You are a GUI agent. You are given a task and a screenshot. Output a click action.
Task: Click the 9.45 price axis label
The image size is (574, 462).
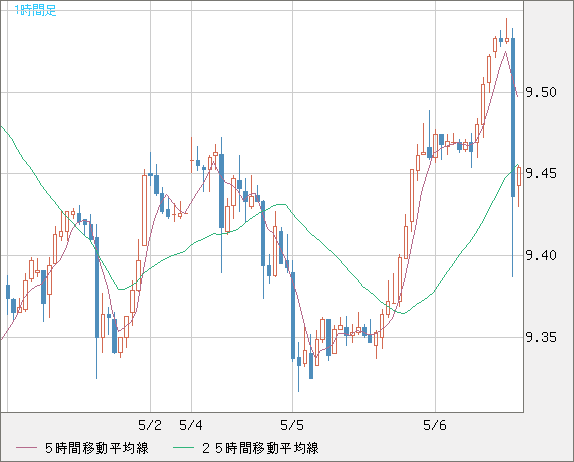tap(541, 173)
